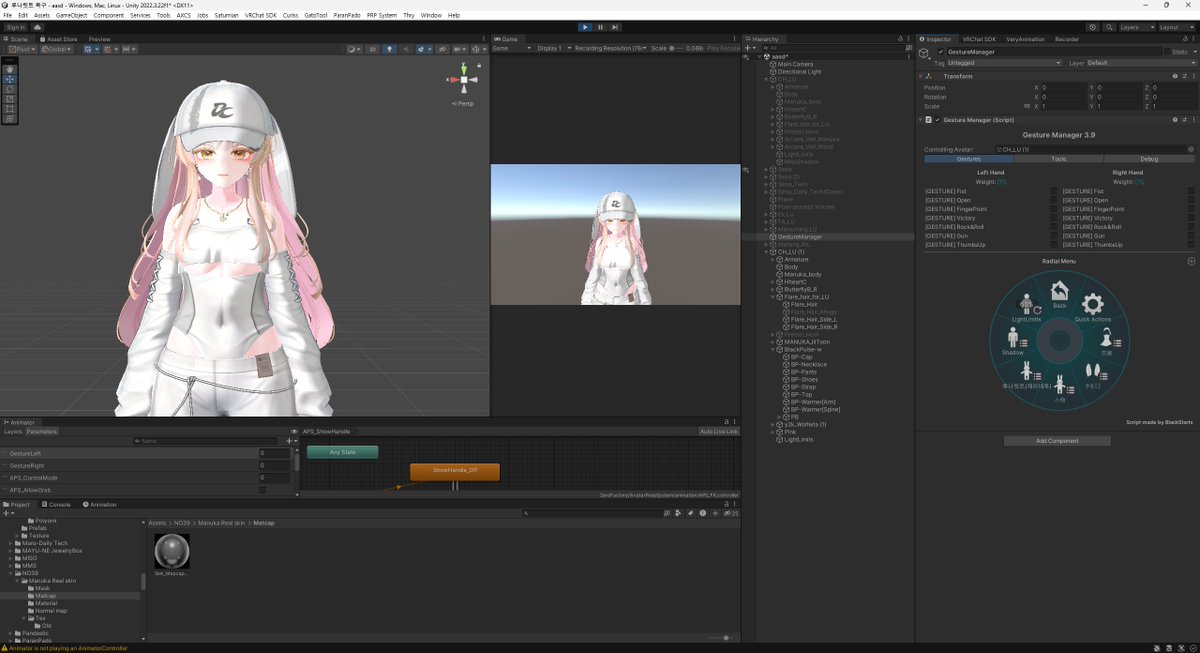Select Main Camera in the Hierarchy
Screen dimensions: 1200x653
pyautogui.click(x=795, y=64)
